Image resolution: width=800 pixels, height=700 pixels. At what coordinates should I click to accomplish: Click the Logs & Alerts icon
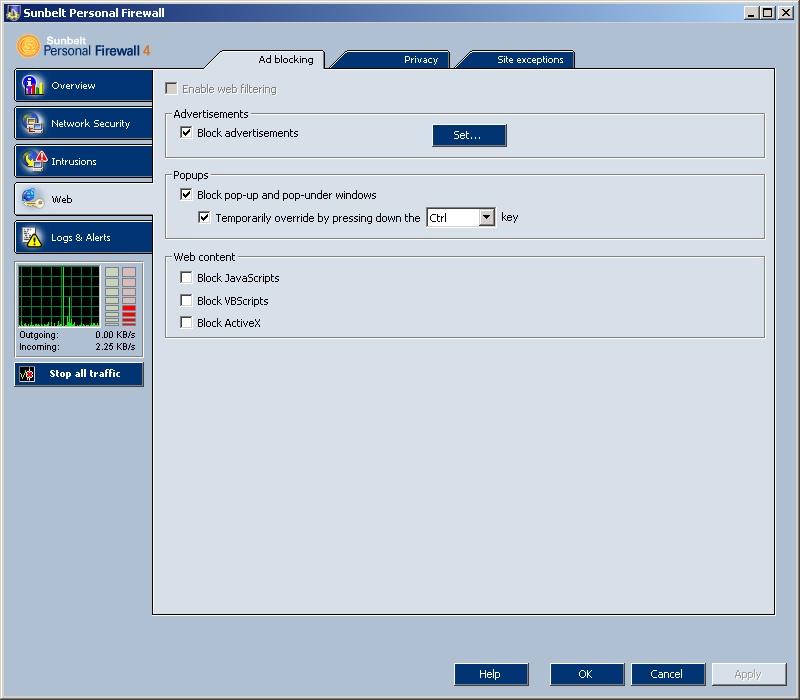coord(32,238)
